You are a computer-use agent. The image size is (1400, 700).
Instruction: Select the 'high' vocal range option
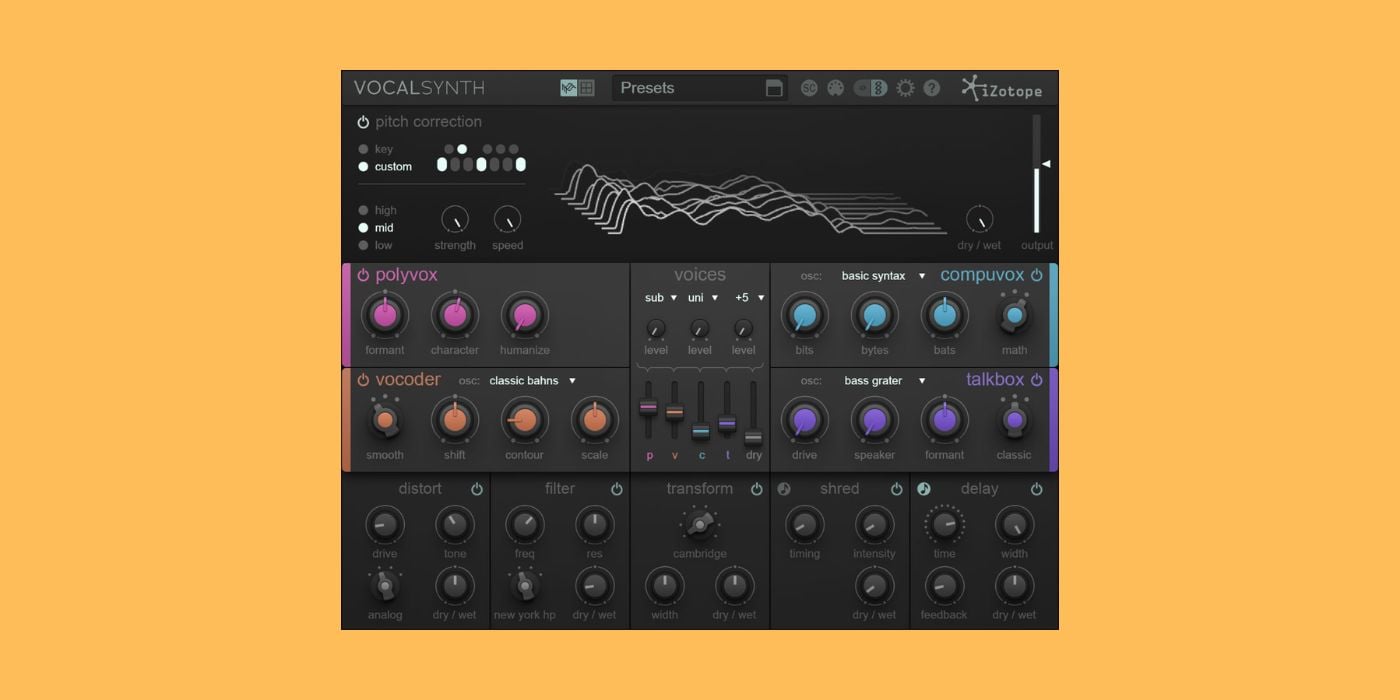364,210
